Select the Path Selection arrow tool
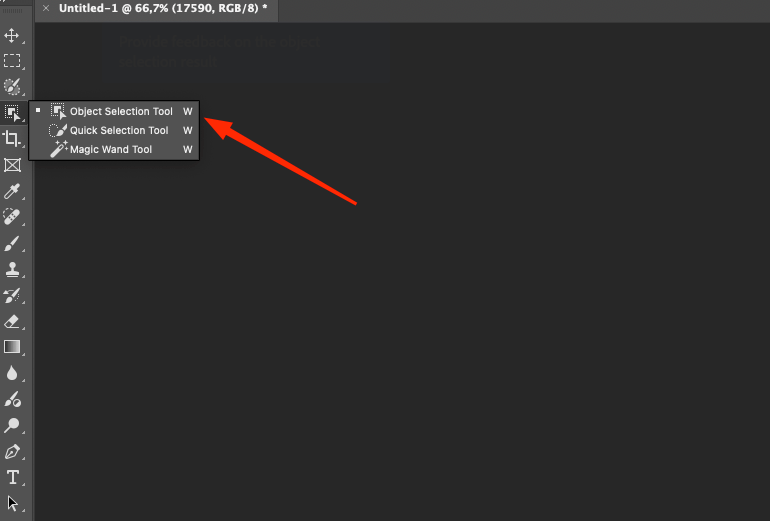Image resolution: width=770 pixels, height=521 pixels. [x=12, y=503]
